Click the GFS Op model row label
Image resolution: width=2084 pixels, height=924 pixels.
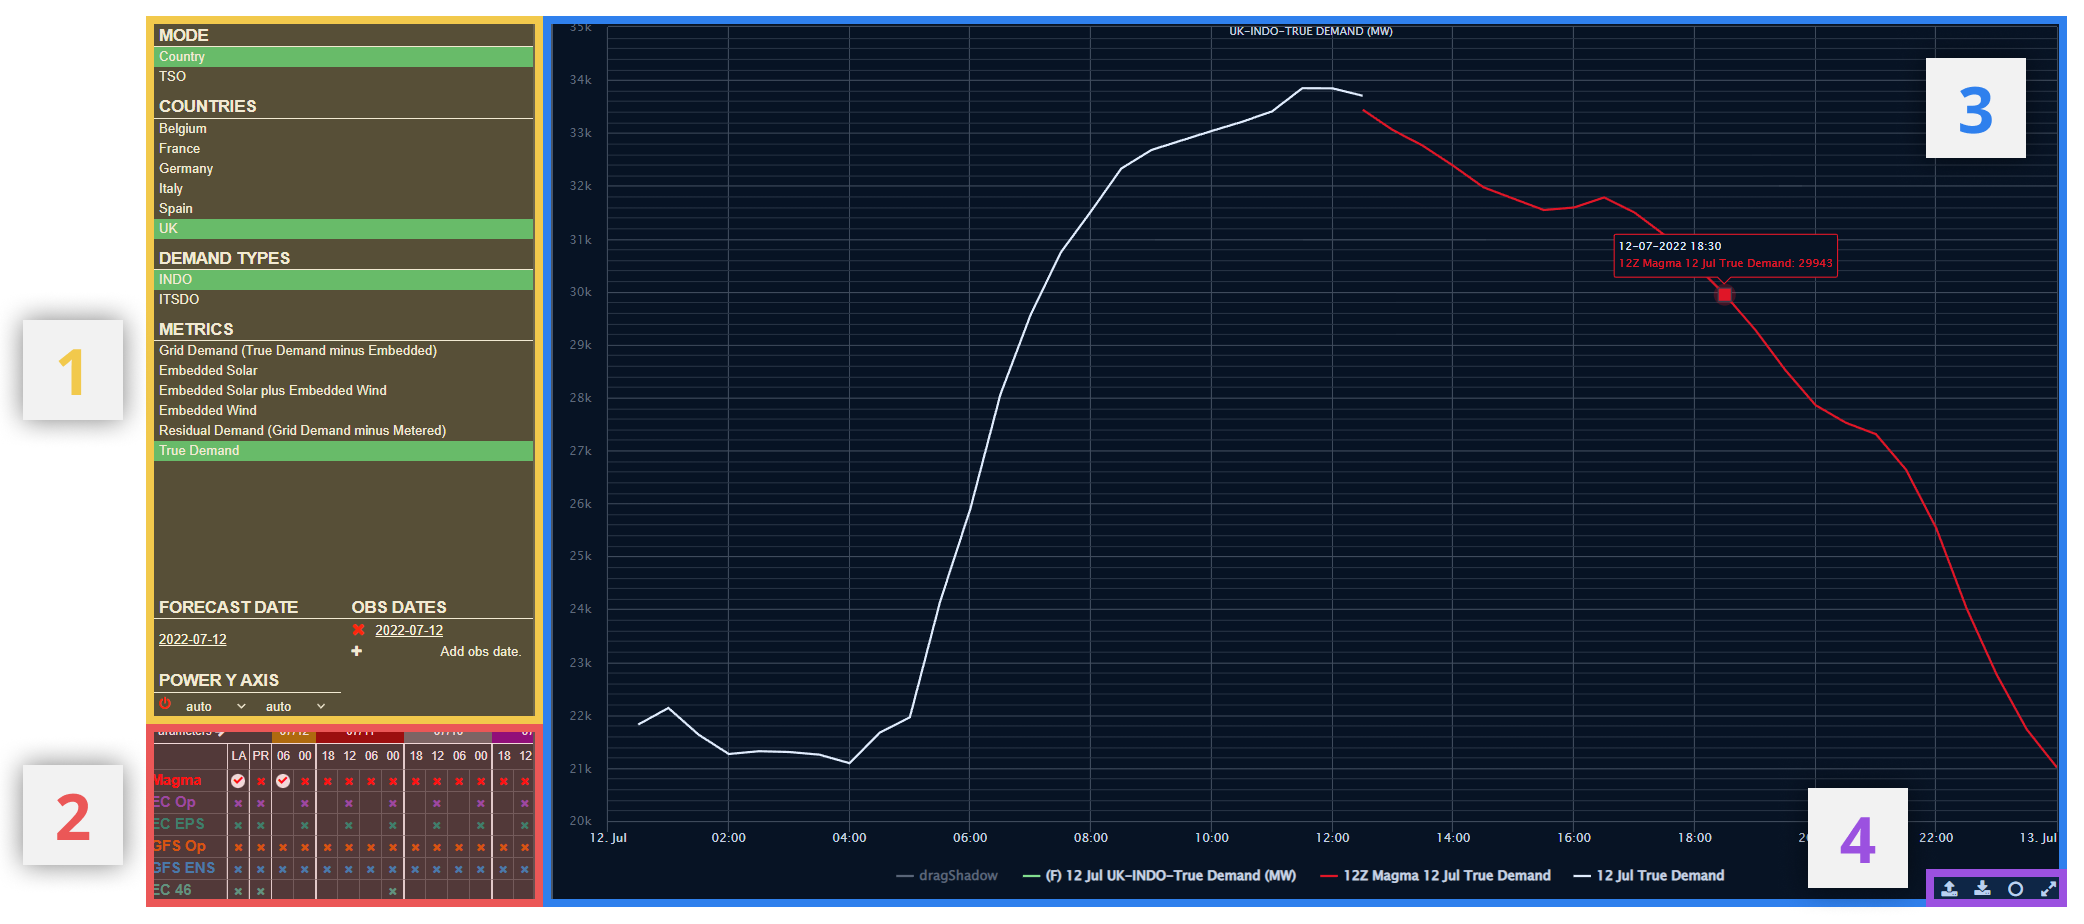point(180,847)
